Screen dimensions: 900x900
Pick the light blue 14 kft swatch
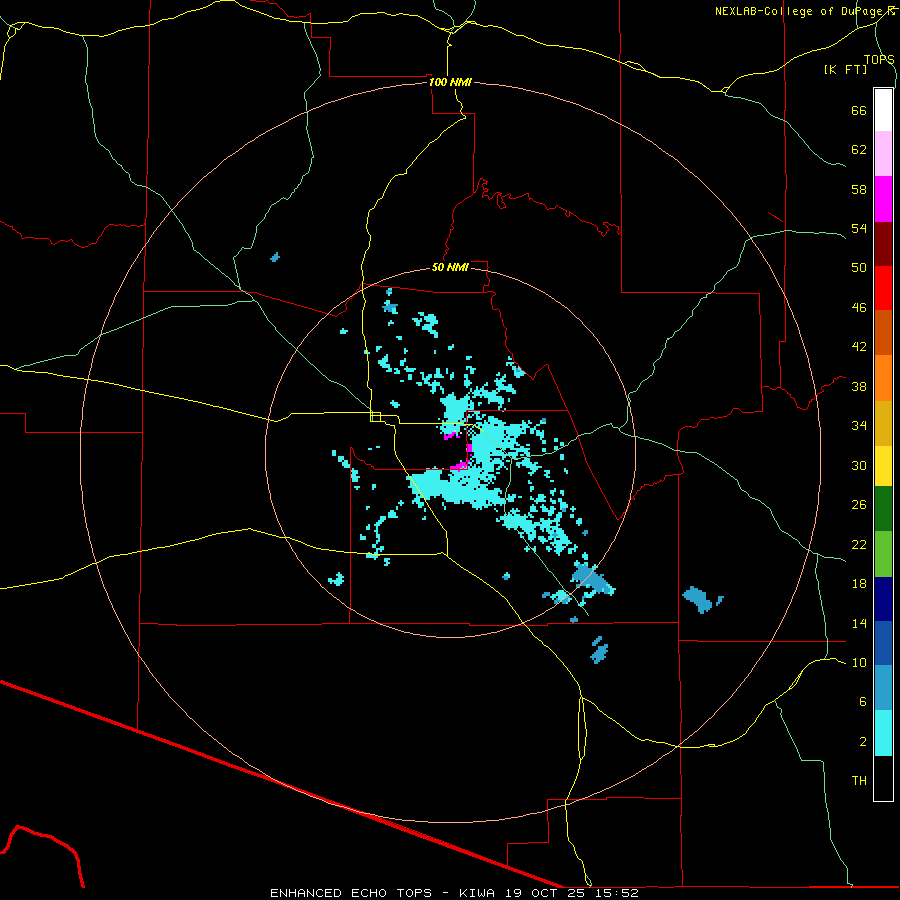883,687
